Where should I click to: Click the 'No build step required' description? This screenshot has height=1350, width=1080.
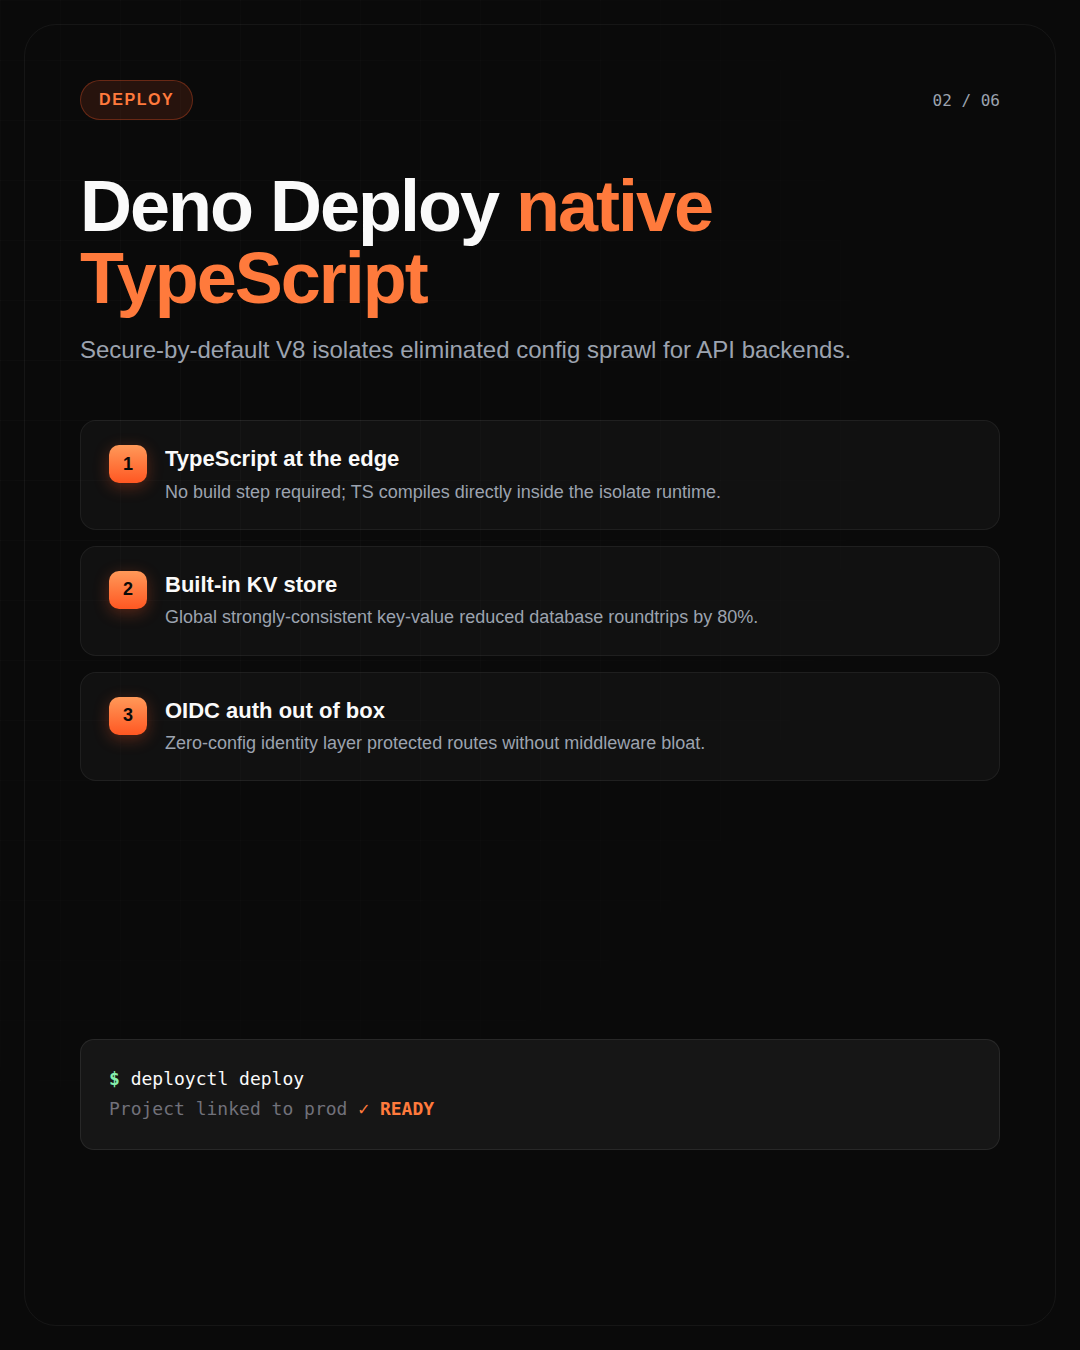(x=443, y=492)
